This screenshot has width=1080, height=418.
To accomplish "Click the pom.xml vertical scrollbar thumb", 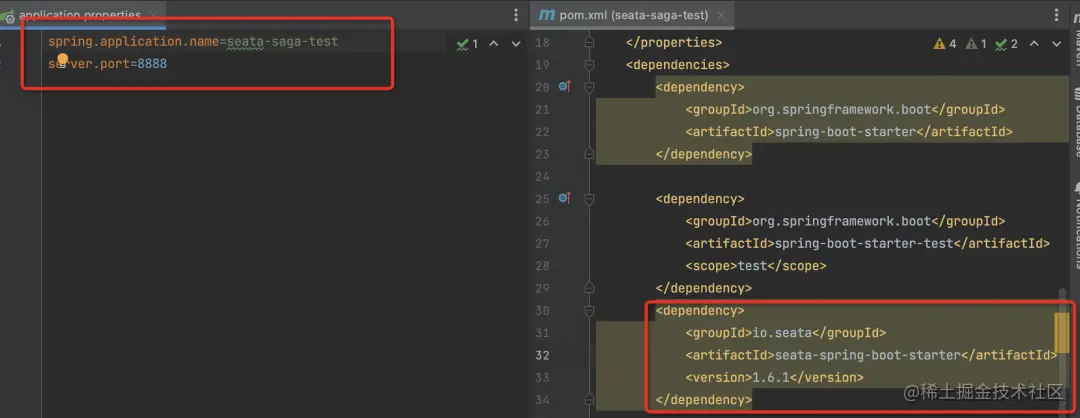I will pos(1062,331).
